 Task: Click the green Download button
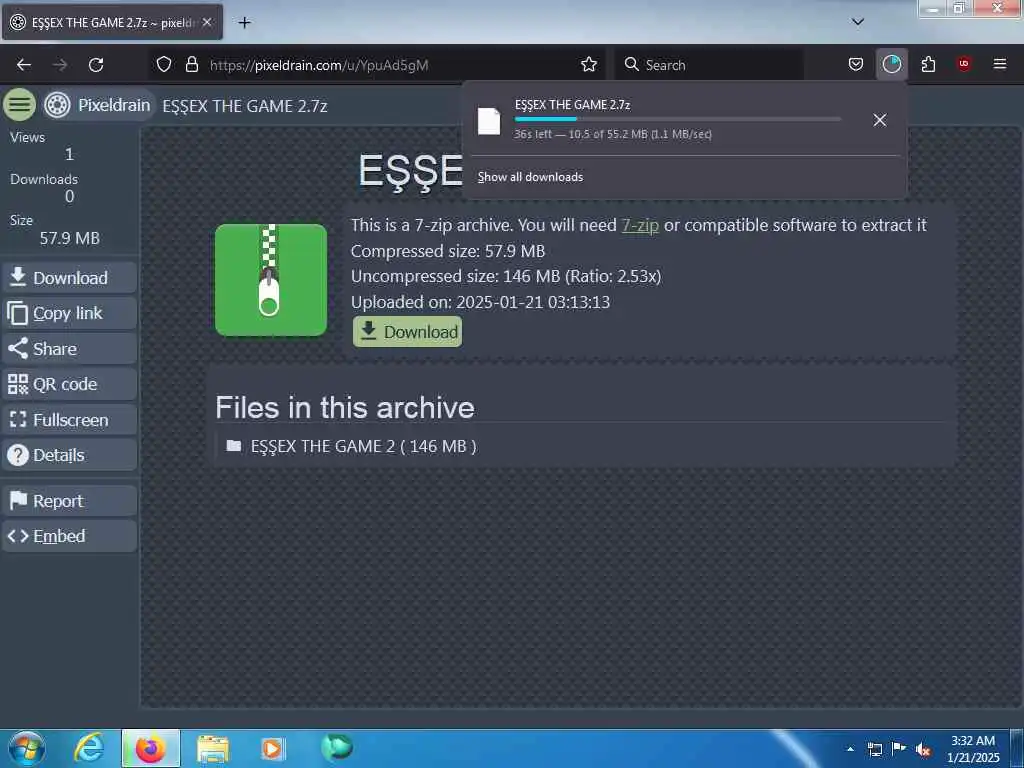(408, 332)
